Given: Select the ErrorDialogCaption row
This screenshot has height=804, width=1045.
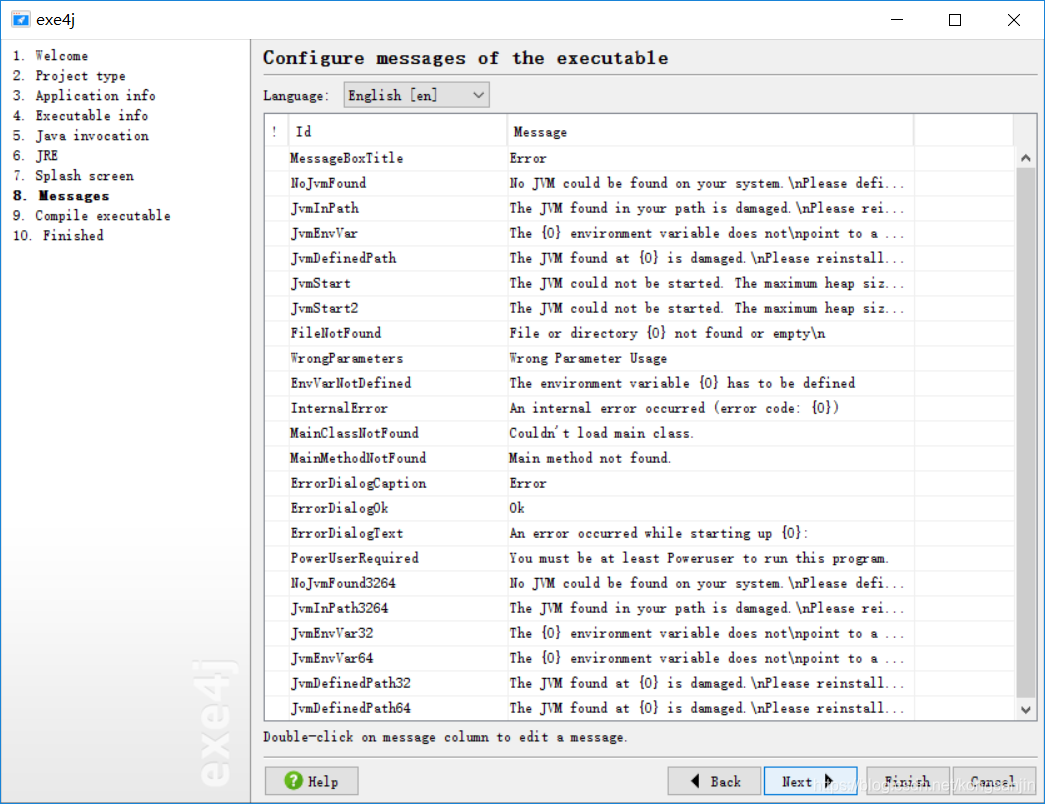Looking at the screenshot, I should click(640, 483).
